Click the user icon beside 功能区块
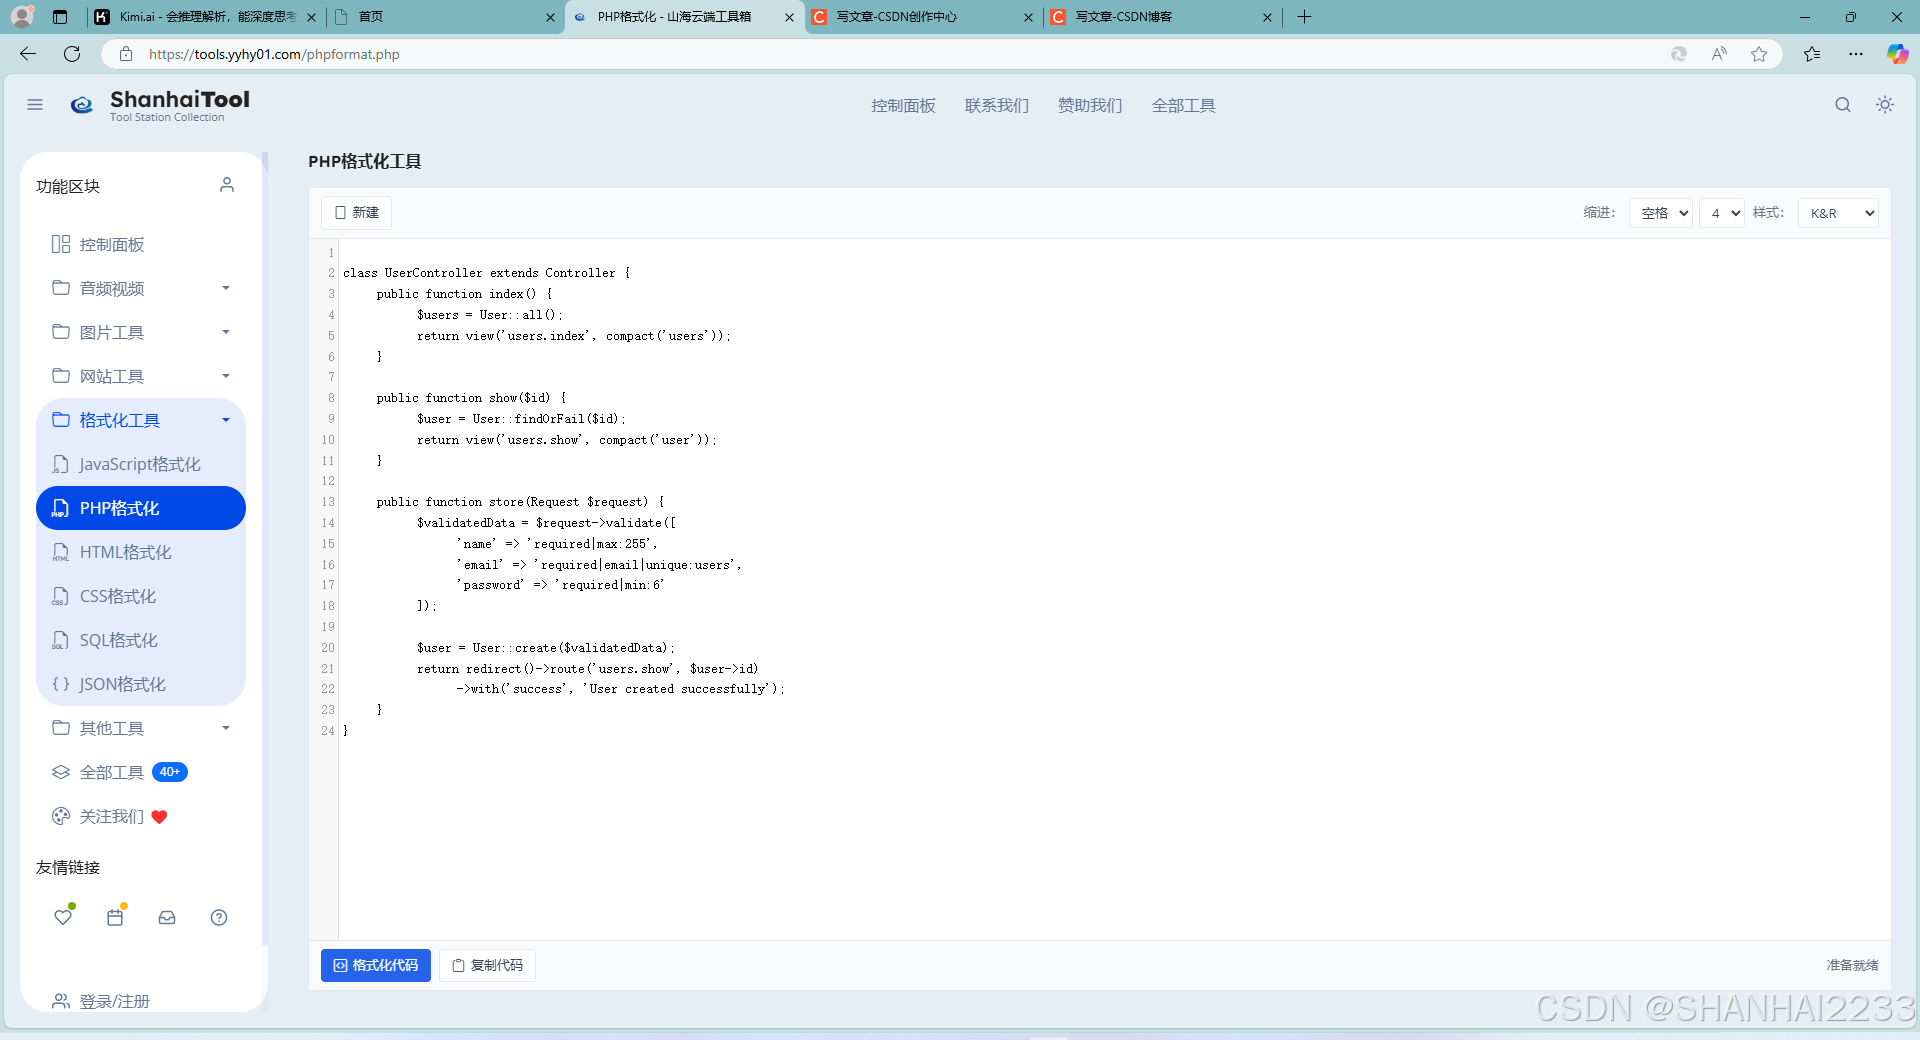Image resolution: width=1920 pixels, height=1040 pixels. [x=227, y=185]
